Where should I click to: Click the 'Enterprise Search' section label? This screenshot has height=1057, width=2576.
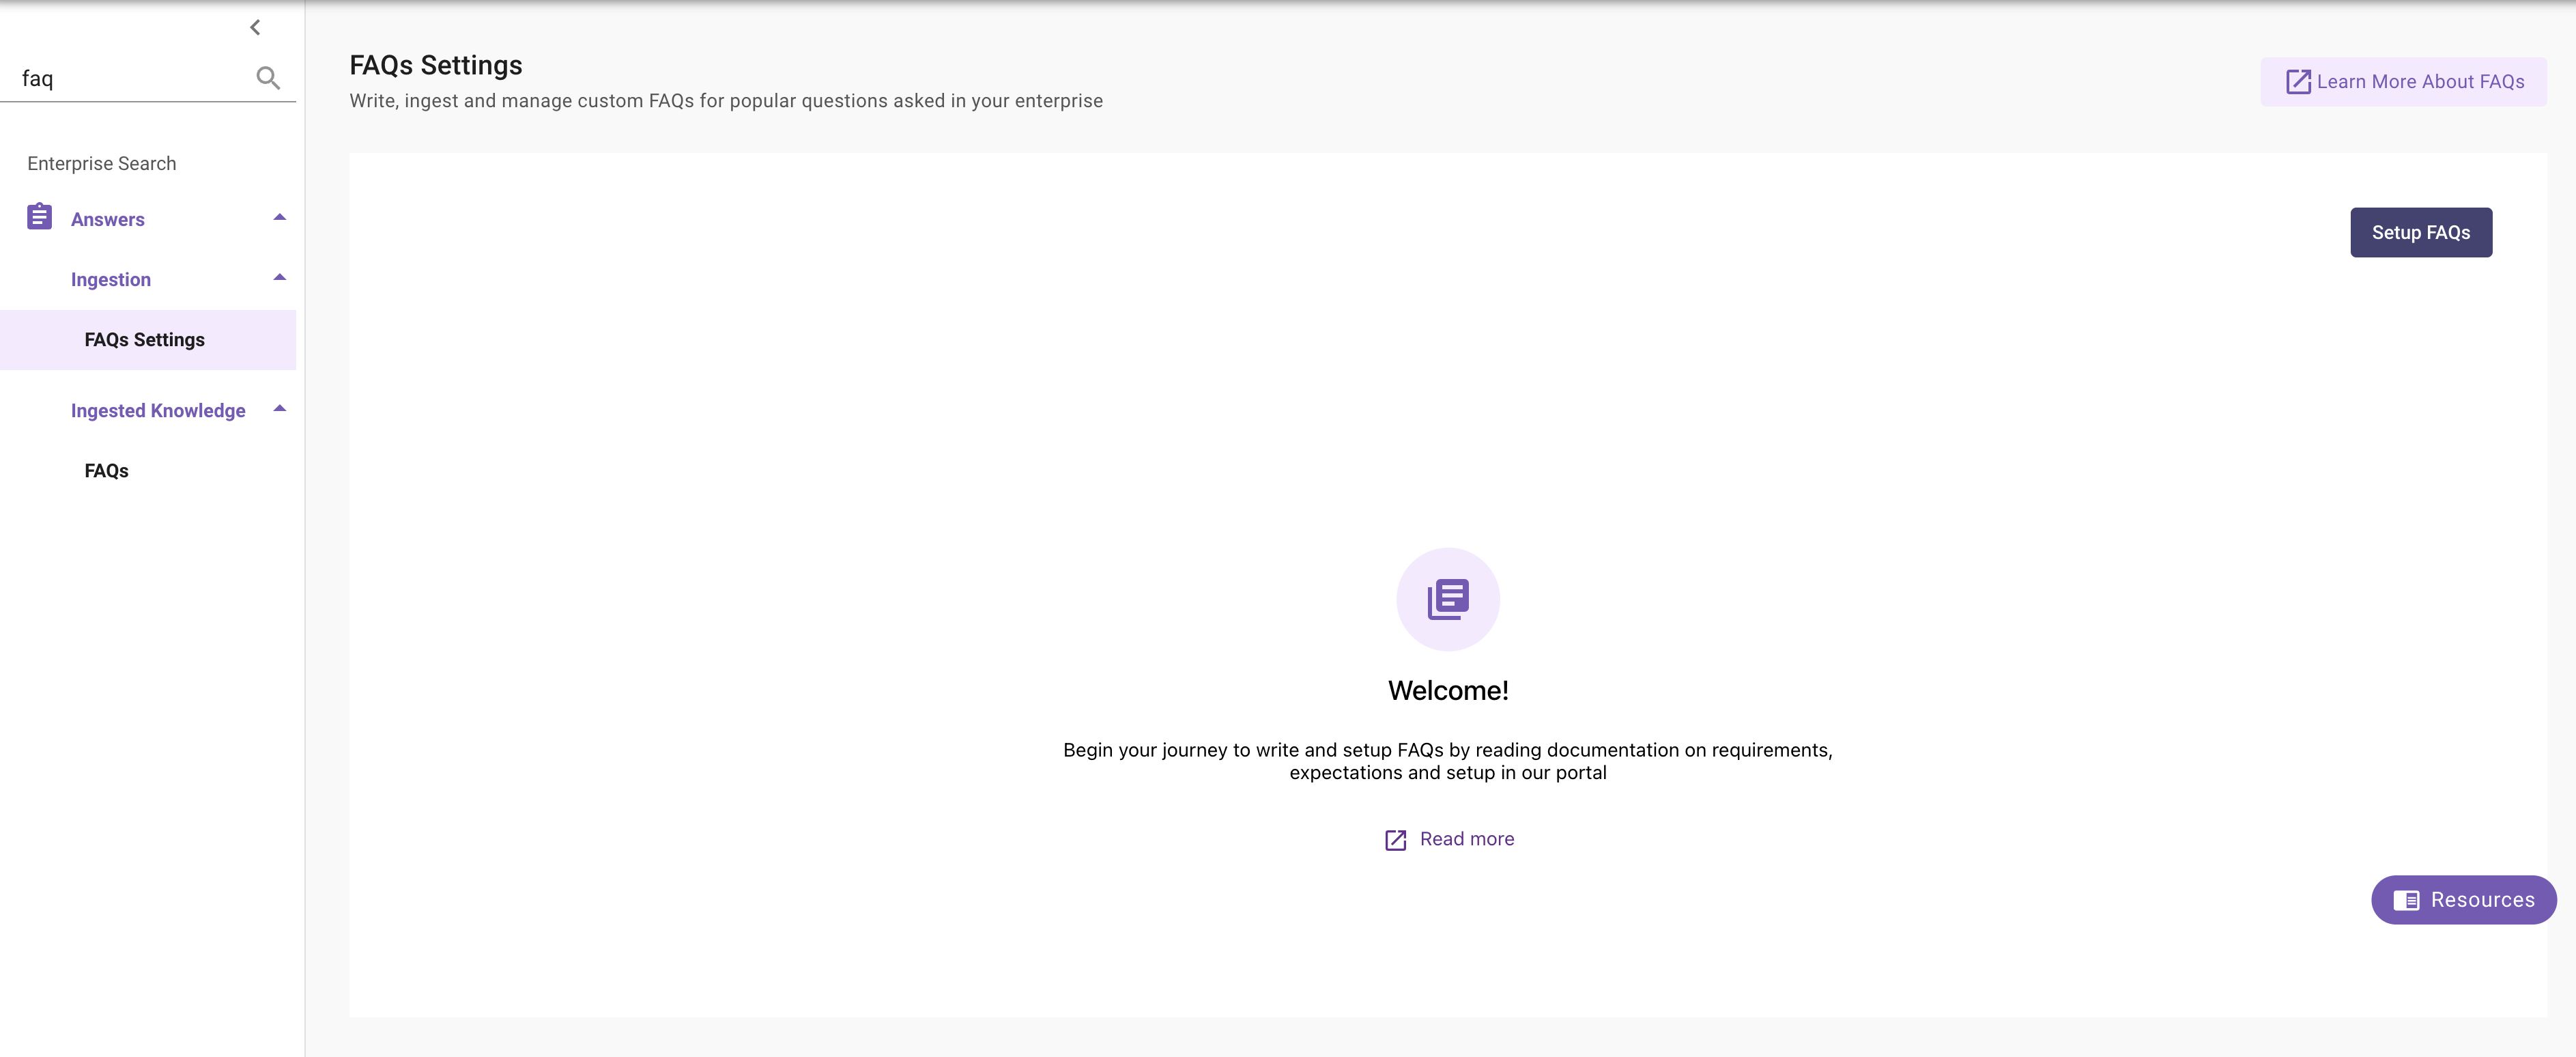click(102, 163)
